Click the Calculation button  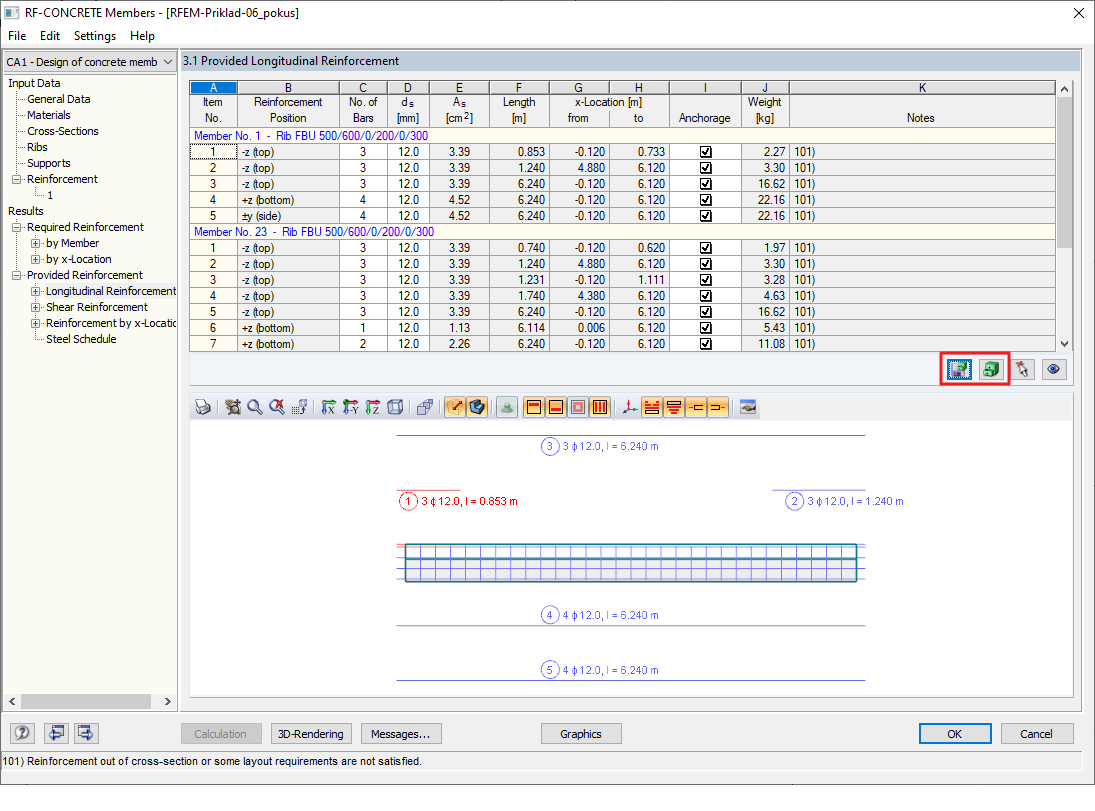[x=221, y=734]
